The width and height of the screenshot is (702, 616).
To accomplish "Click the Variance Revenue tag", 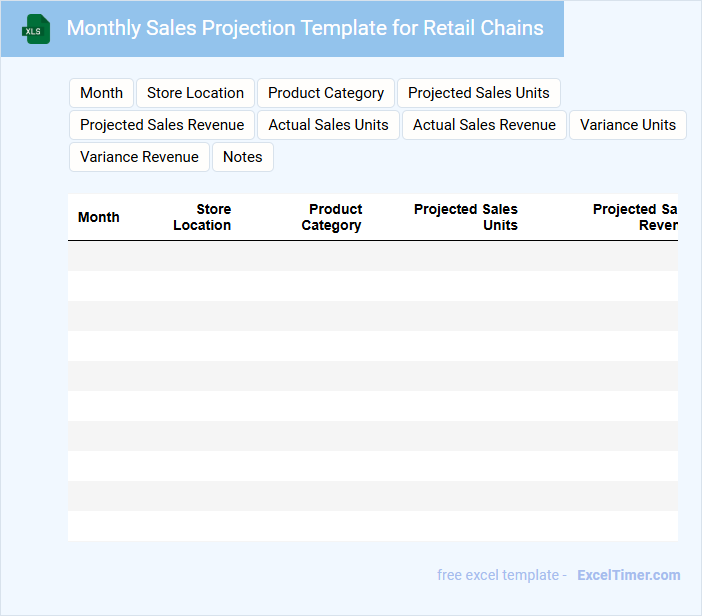I will [139, 157].
